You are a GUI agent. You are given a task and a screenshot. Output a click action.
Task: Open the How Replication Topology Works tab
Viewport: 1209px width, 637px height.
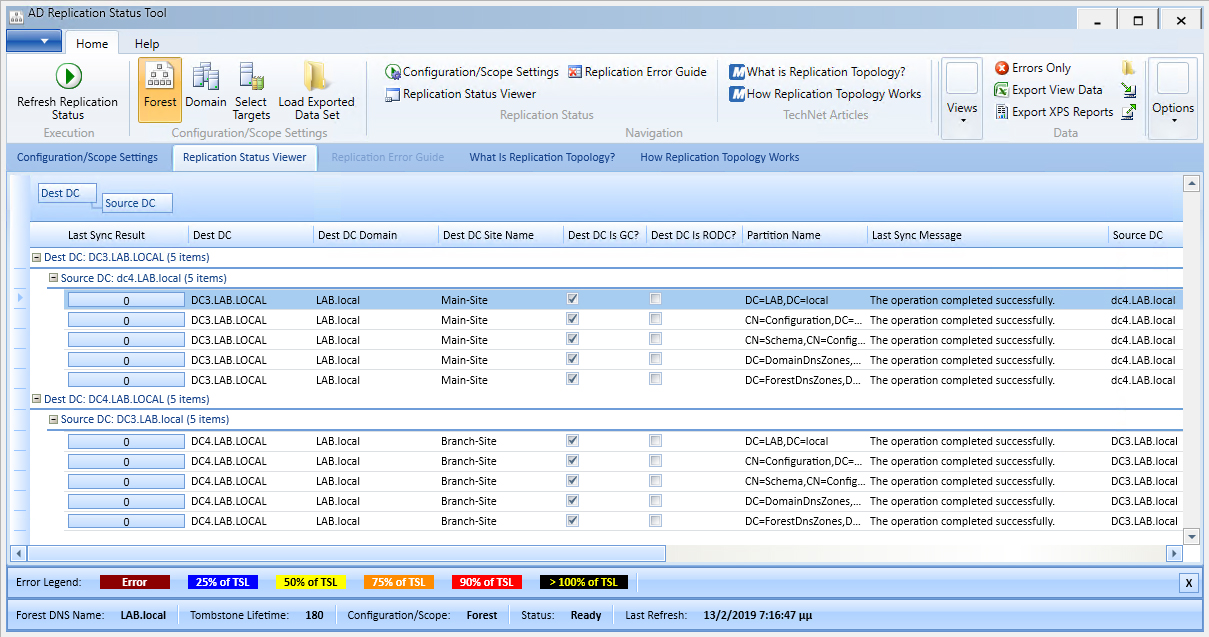[719, 157]
